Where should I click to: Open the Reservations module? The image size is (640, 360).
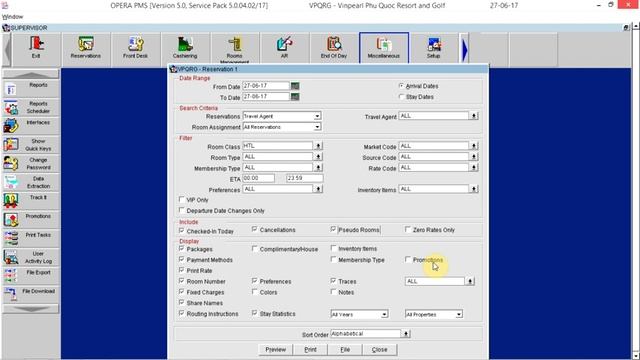pyautogui.click(x=86, y=48)
